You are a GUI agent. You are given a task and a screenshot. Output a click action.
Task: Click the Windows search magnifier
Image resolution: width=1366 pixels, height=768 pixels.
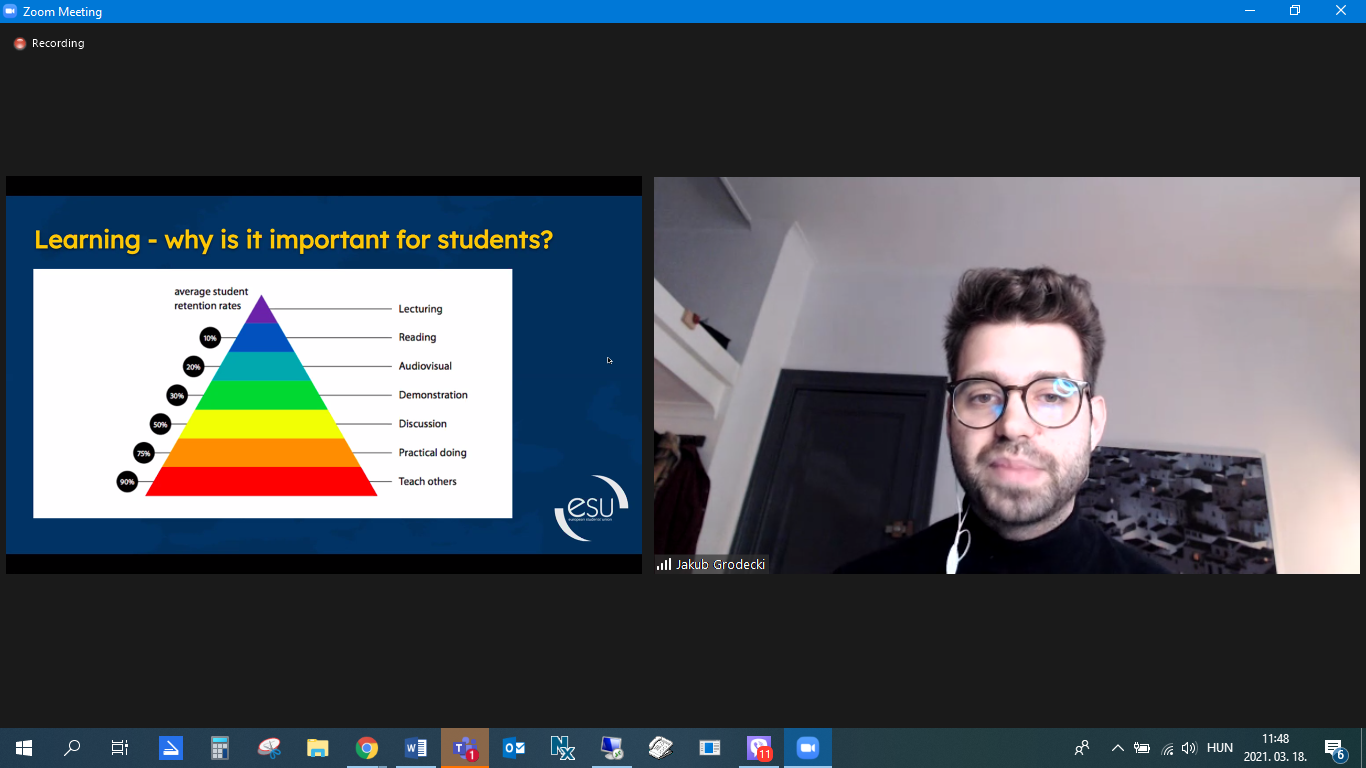[72, 748]
